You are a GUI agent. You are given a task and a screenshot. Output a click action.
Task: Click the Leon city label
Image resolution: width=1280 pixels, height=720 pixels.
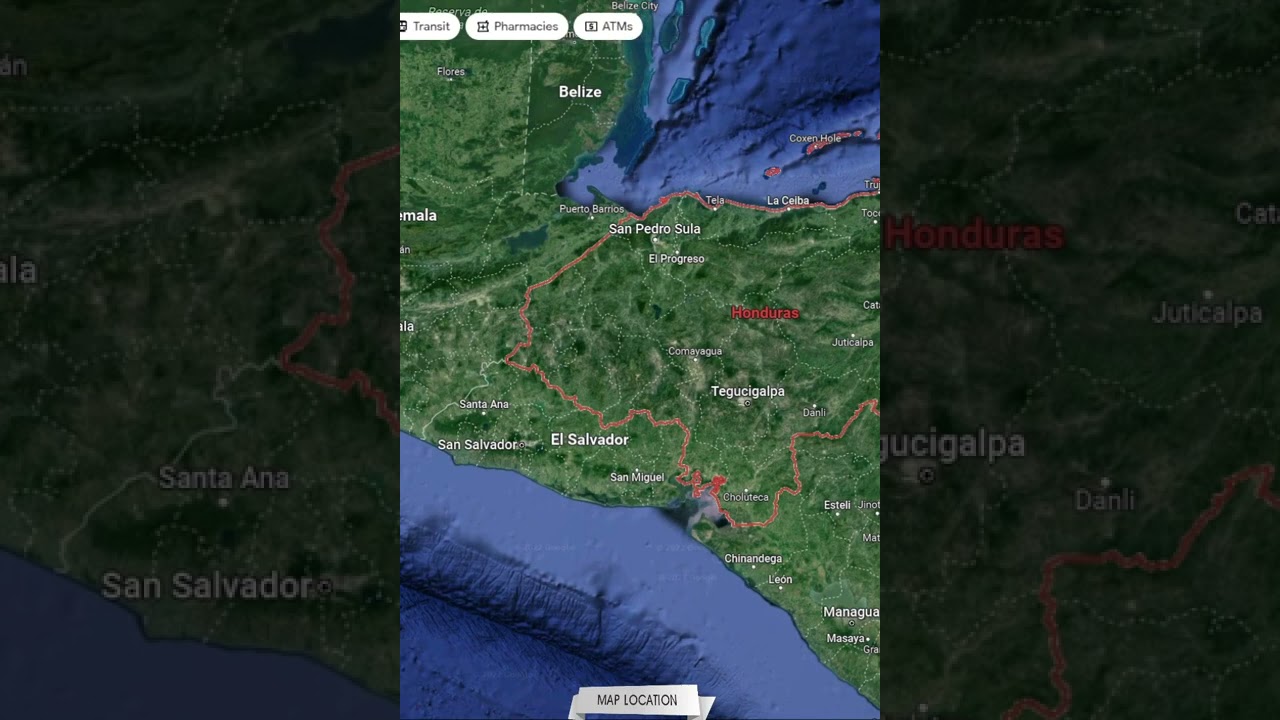click(780, 579)
